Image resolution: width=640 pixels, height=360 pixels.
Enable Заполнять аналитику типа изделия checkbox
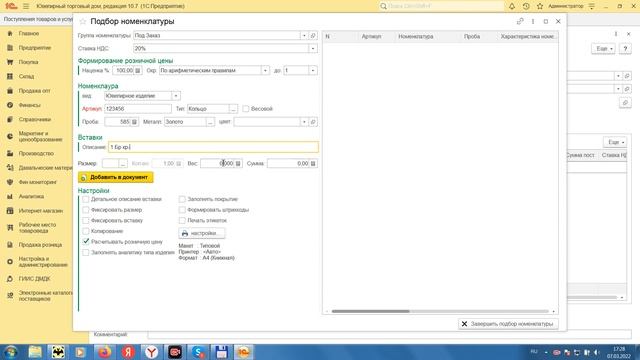pyautogui.click(x=86, y=252)
